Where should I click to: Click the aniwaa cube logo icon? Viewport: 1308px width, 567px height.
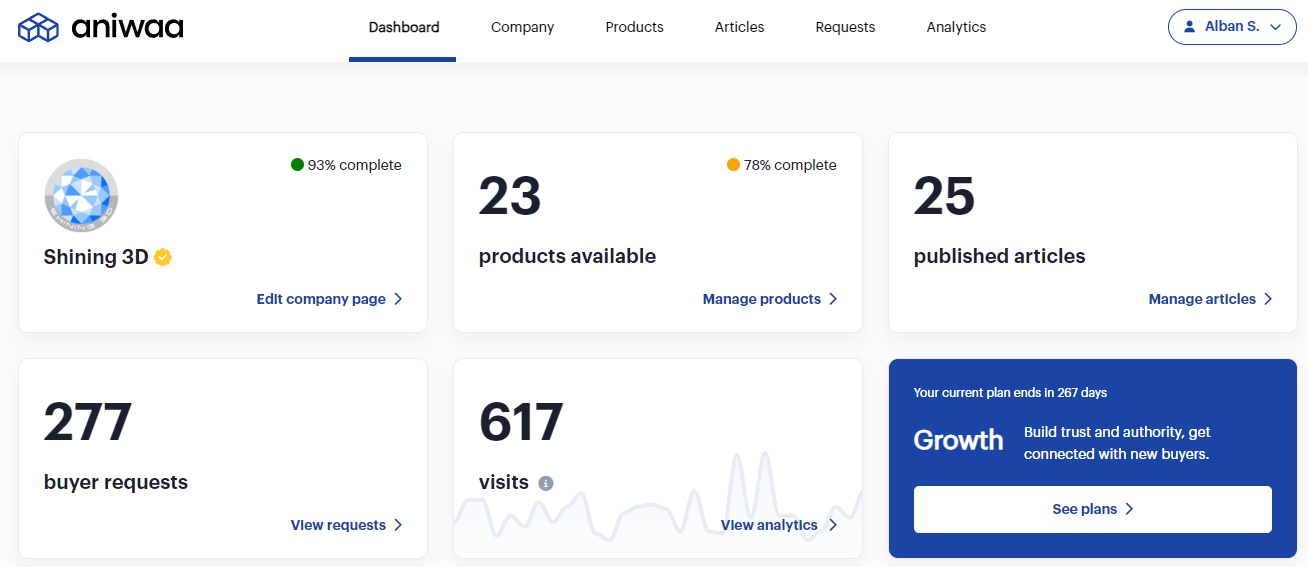[39, 28]
